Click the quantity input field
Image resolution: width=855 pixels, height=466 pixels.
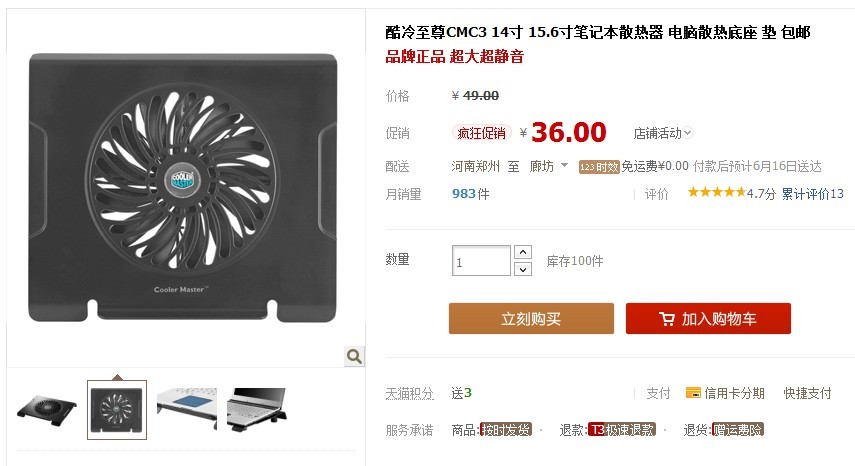[481, 261]
